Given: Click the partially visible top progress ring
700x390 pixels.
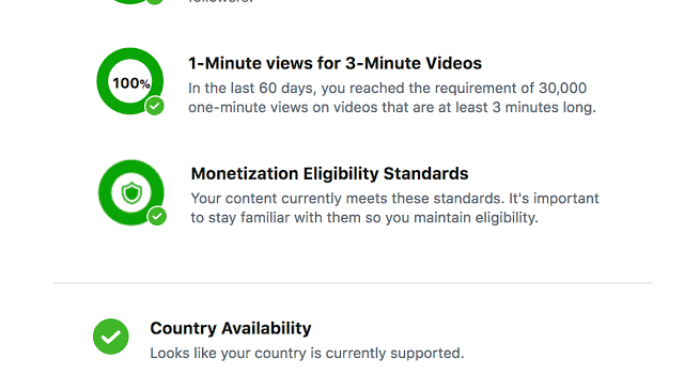Looking at the screenshot, I should click(x=130, y=2).
